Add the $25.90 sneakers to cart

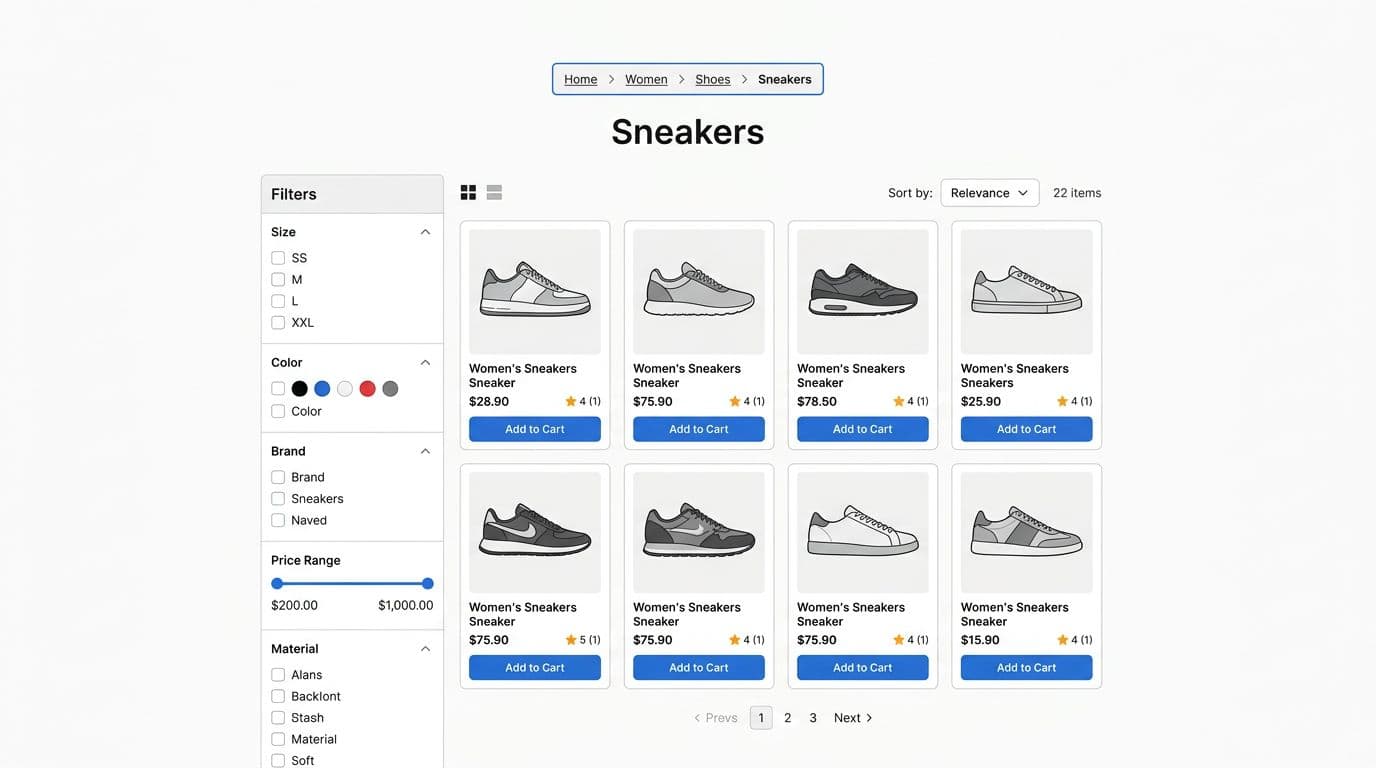(x=1026, y=429)
